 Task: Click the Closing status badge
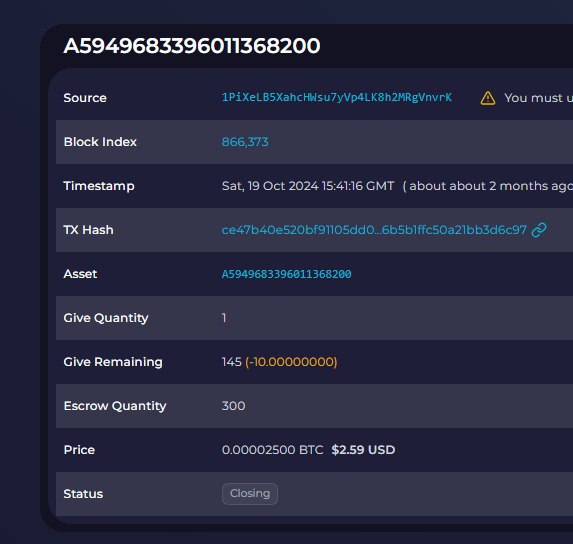pyautogui.click(x=250, y=494)
